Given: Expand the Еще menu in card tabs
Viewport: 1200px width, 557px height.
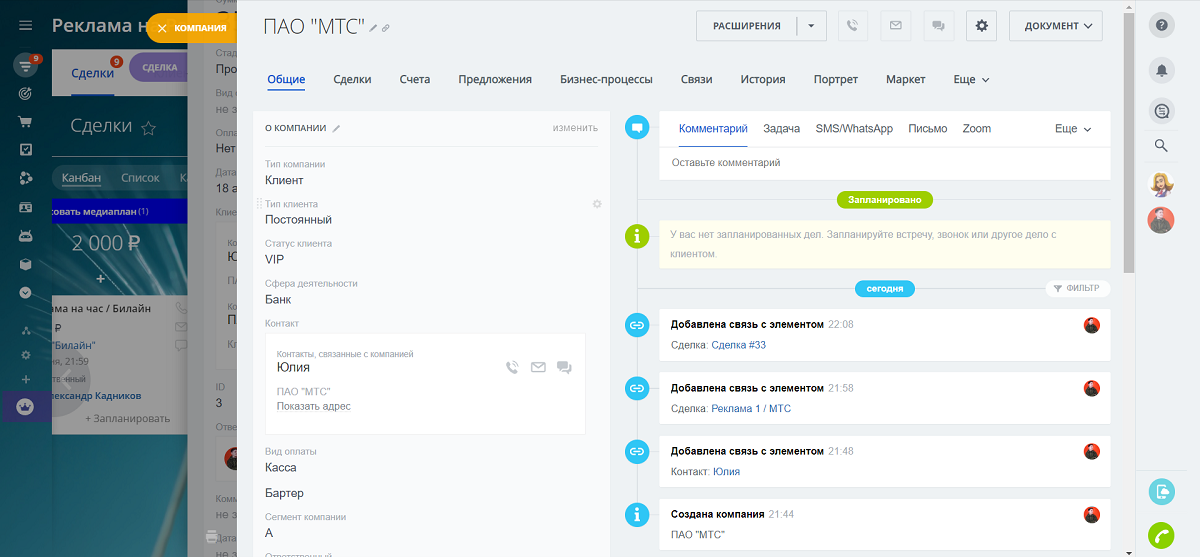Looking at the screenshot, I should point(971,79).
